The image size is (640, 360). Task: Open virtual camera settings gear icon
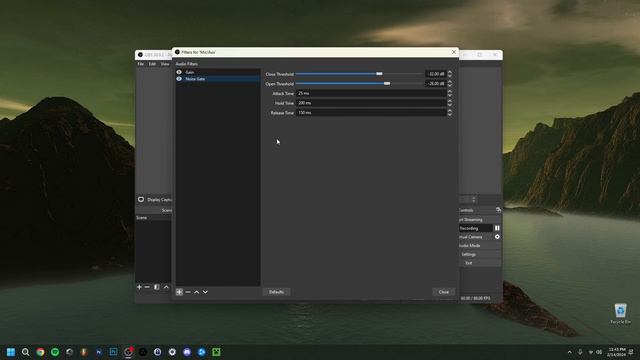(x=497, y=237)
